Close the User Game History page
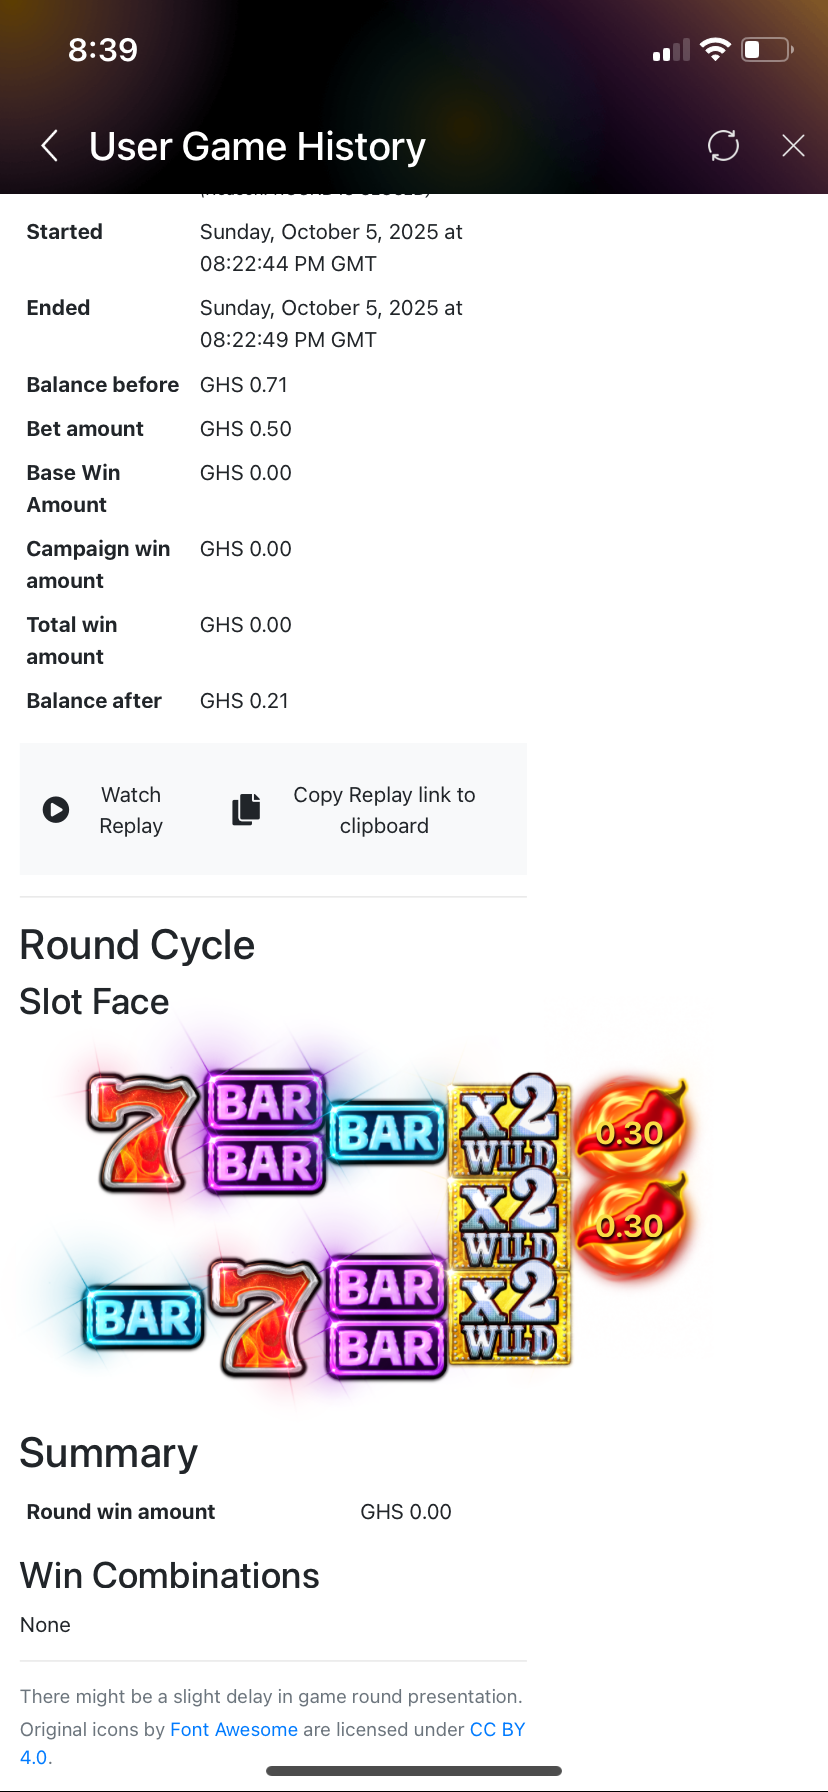 [x=793, y=146]
